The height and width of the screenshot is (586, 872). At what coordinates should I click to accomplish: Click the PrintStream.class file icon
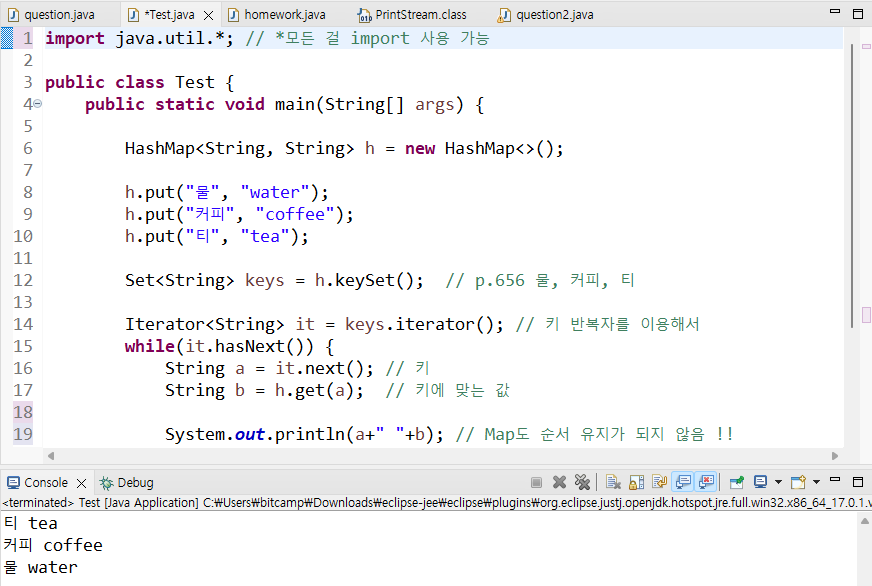point(365,16)
